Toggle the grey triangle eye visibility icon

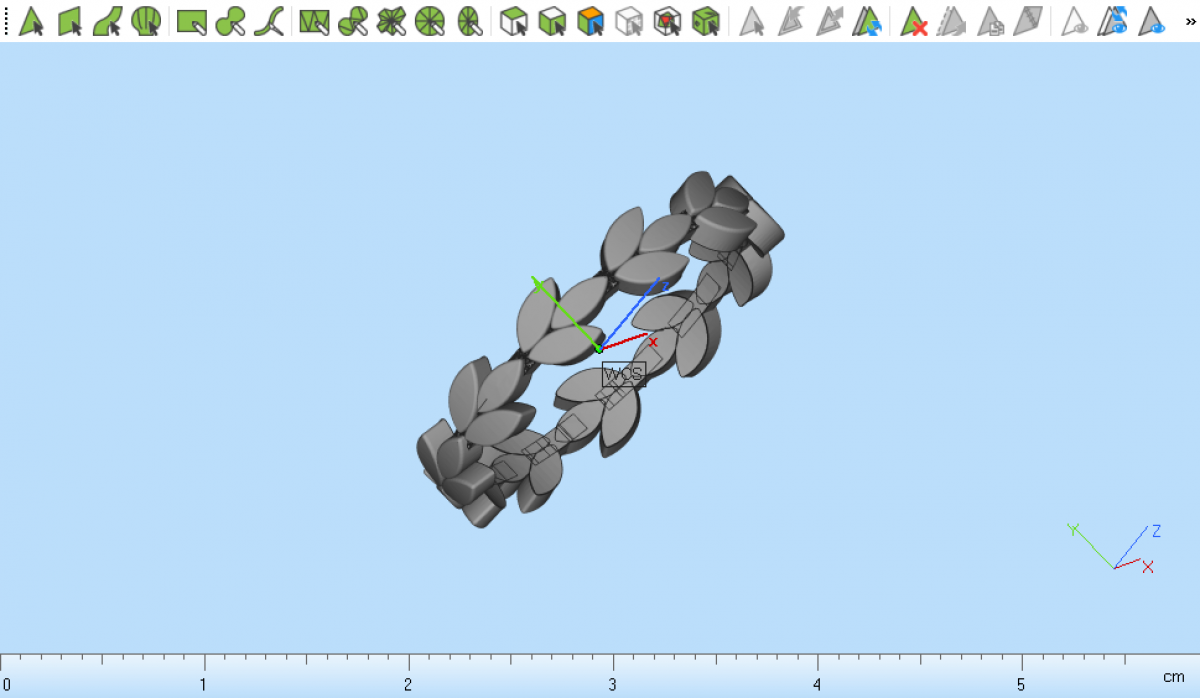[1075, 21]
